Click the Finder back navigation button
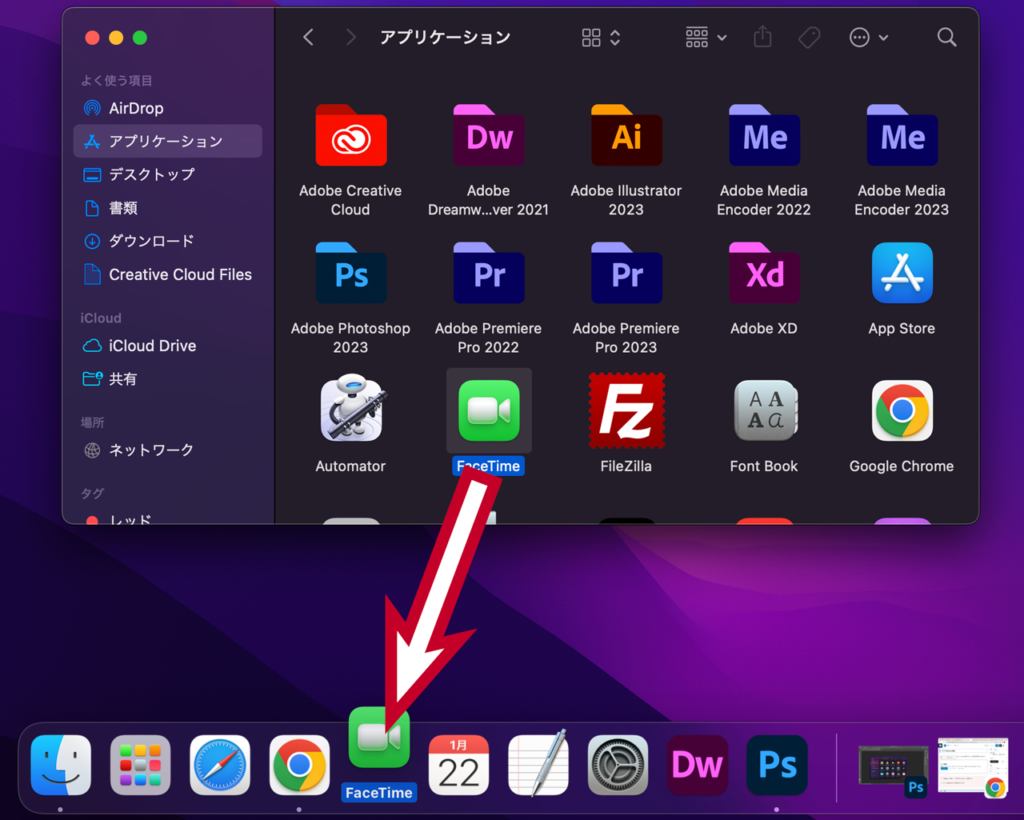This screenshot has height=820, width=1024. (x=308, y=38)
